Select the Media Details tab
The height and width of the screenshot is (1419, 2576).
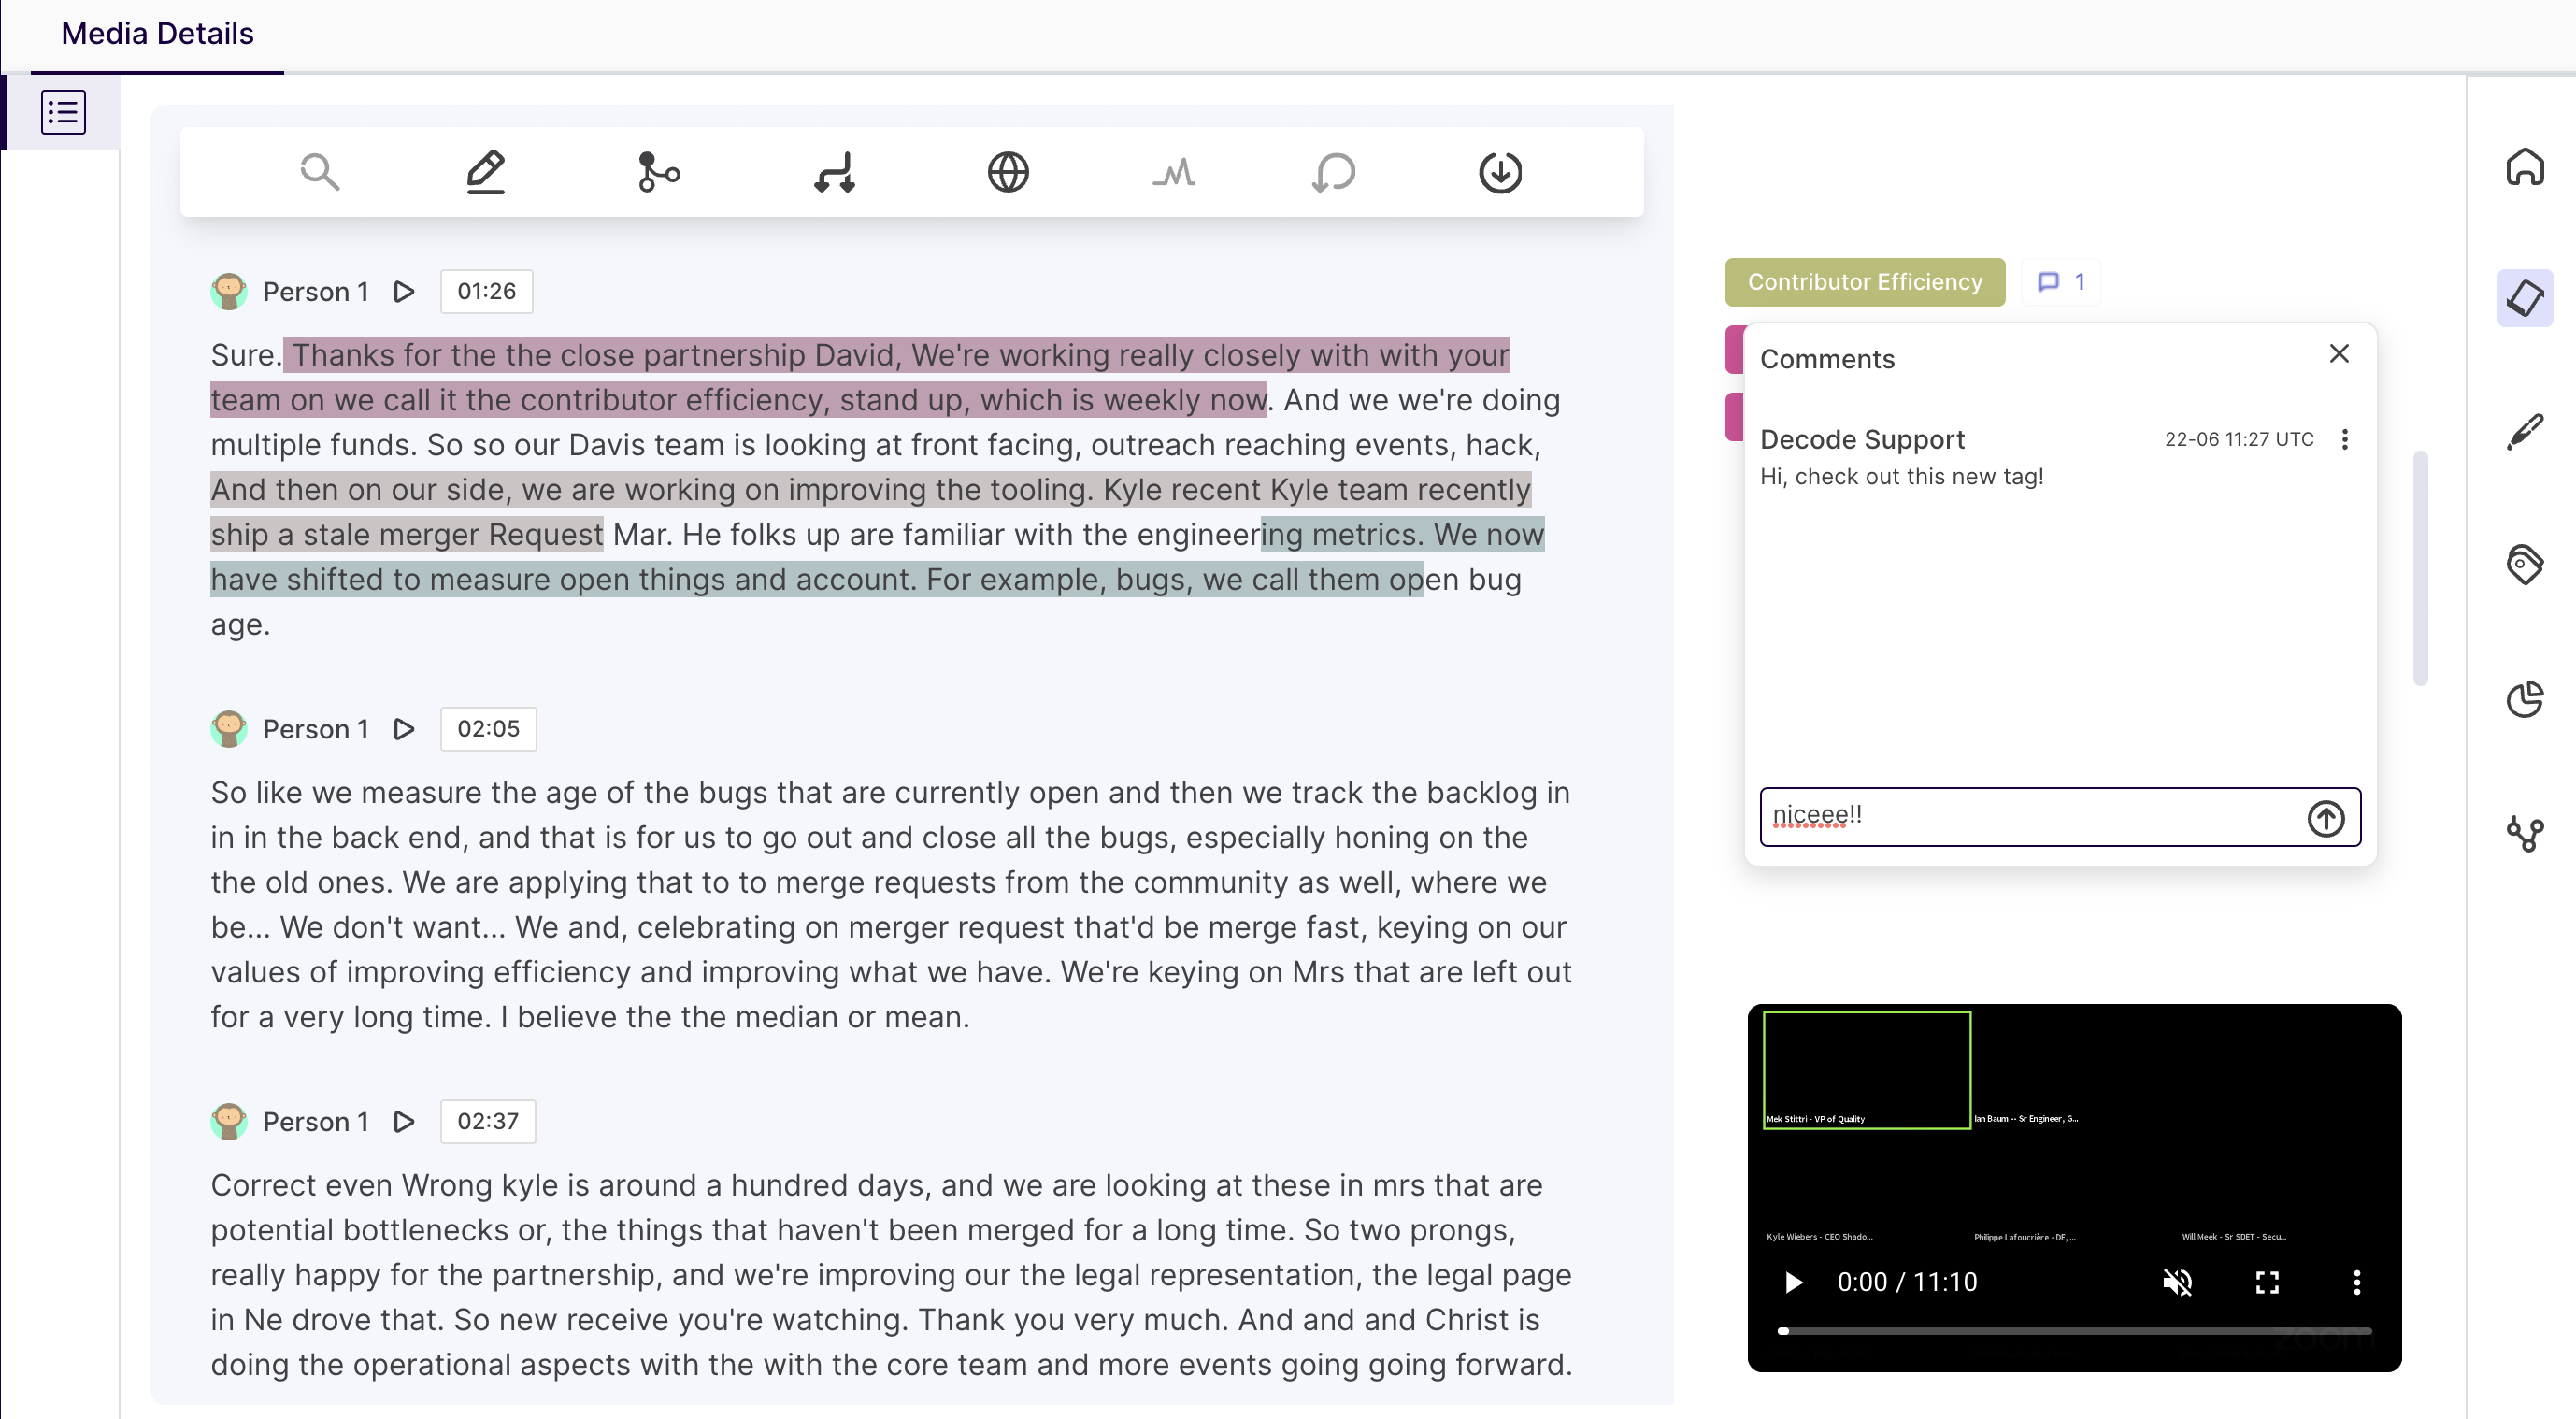point(157,33)
